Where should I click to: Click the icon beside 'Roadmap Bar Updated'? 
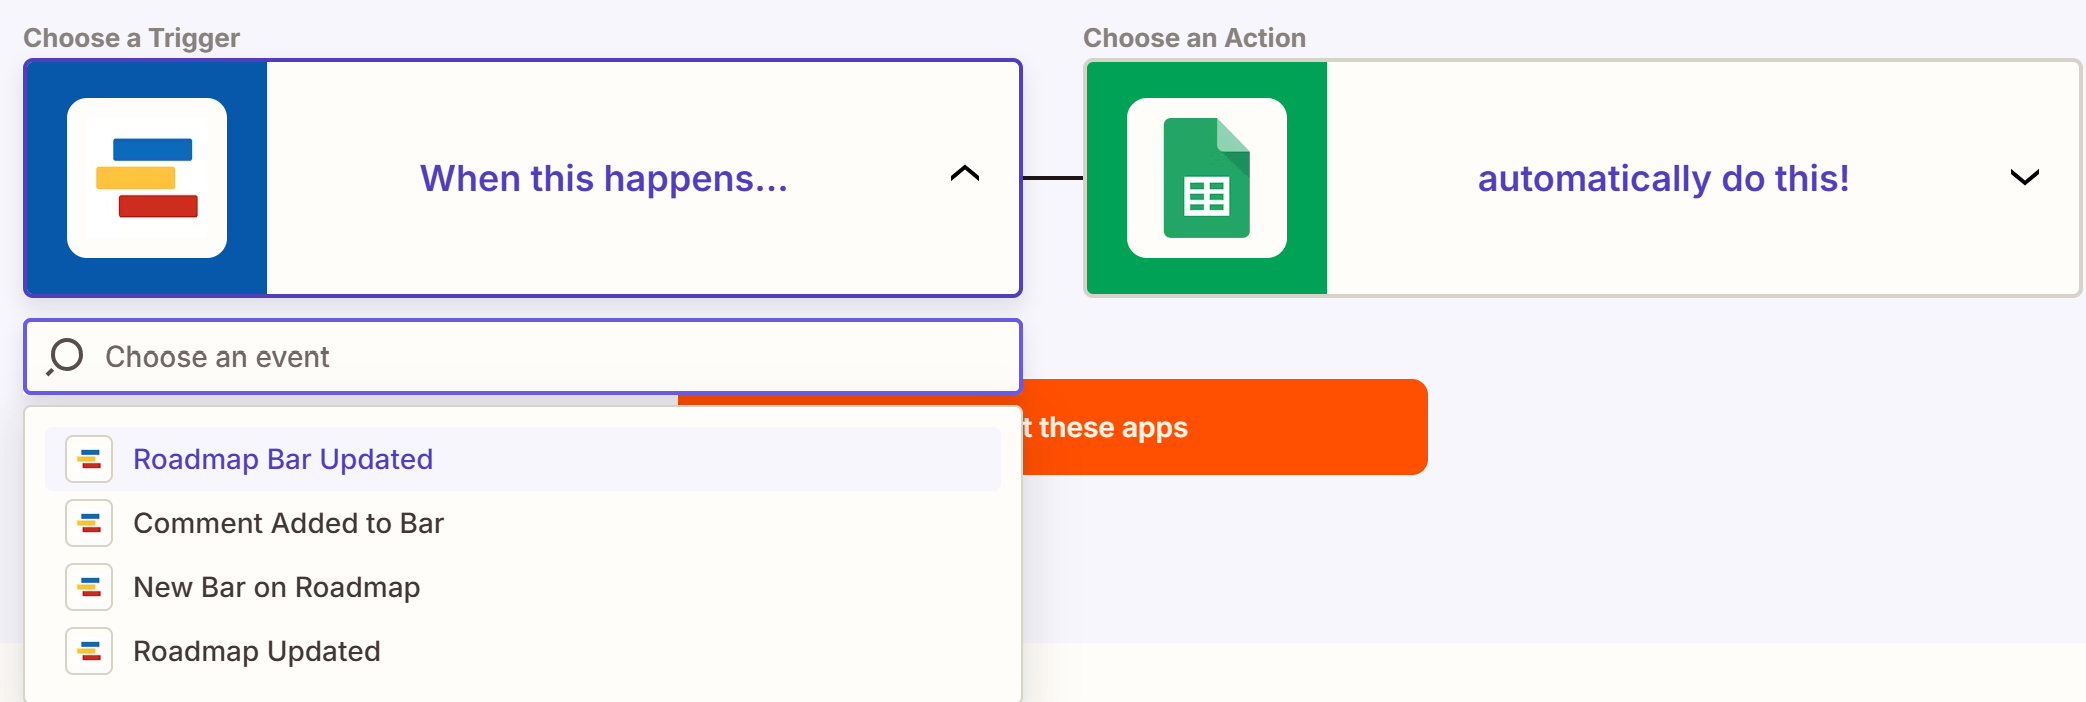(89, 459)
